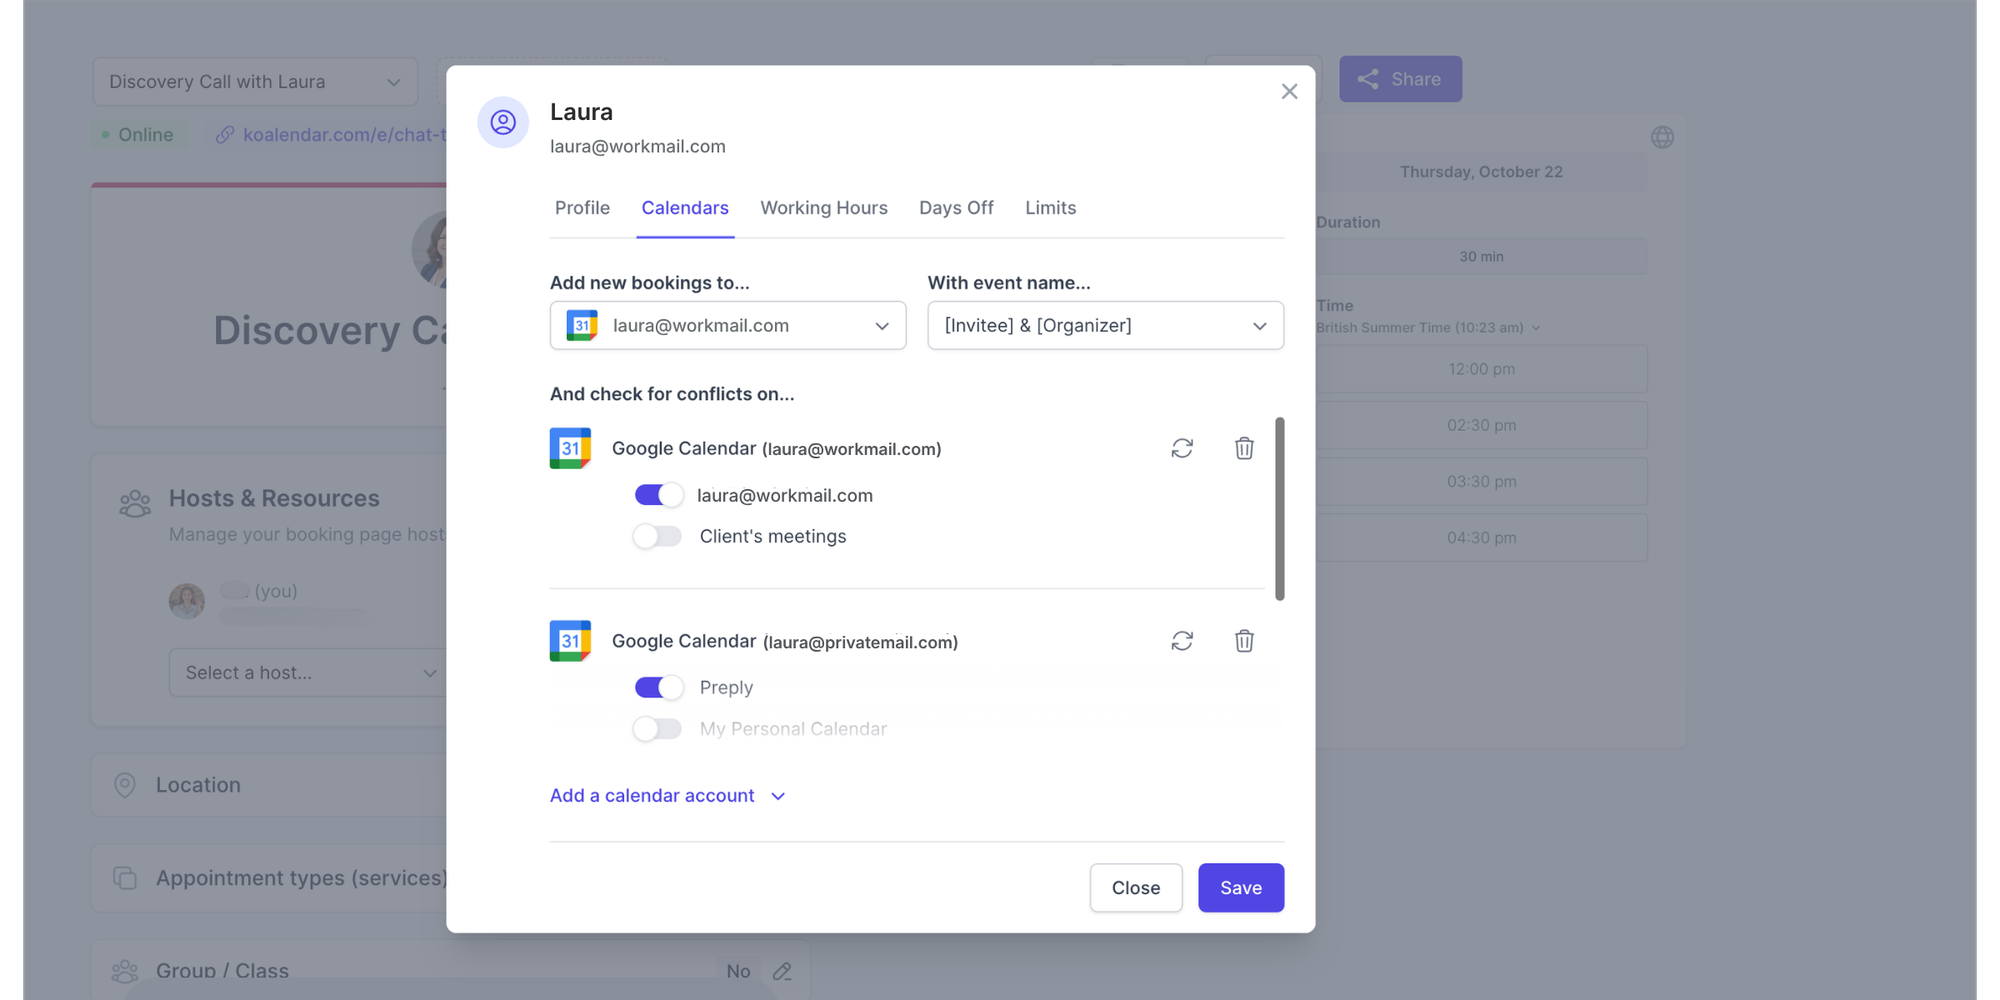Click the Appointment types copy icon
Image resolution: width=2000 pixels, height=1000 pixels.
coord(125,877)
